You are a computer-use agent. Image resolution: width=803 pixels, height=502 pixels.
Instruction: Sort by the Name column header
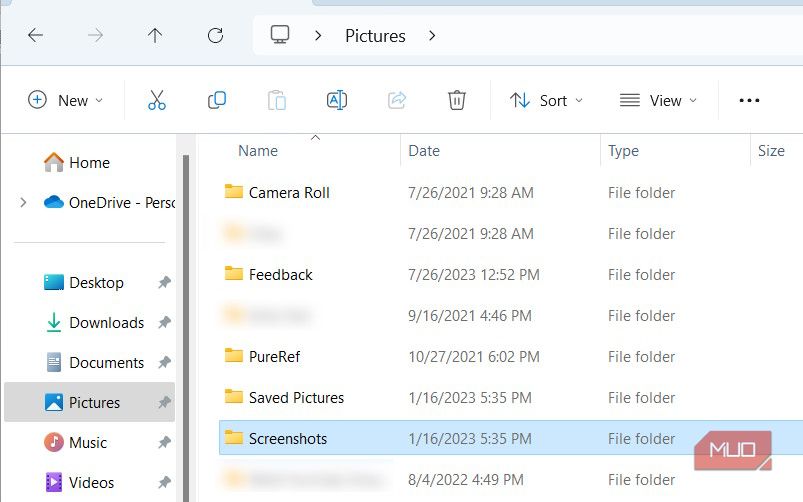[x=258, y=151]
